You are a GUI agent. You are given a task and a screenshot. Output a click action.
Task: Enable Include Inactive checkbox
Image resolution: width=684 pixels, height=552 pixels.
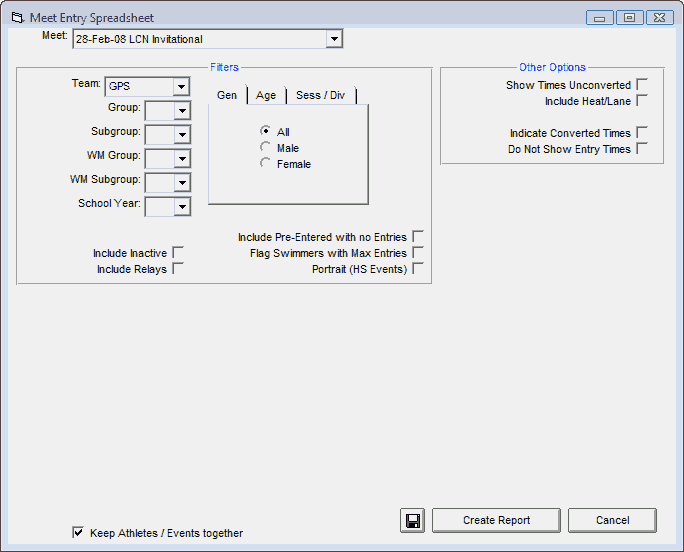(x=178, y=253)
